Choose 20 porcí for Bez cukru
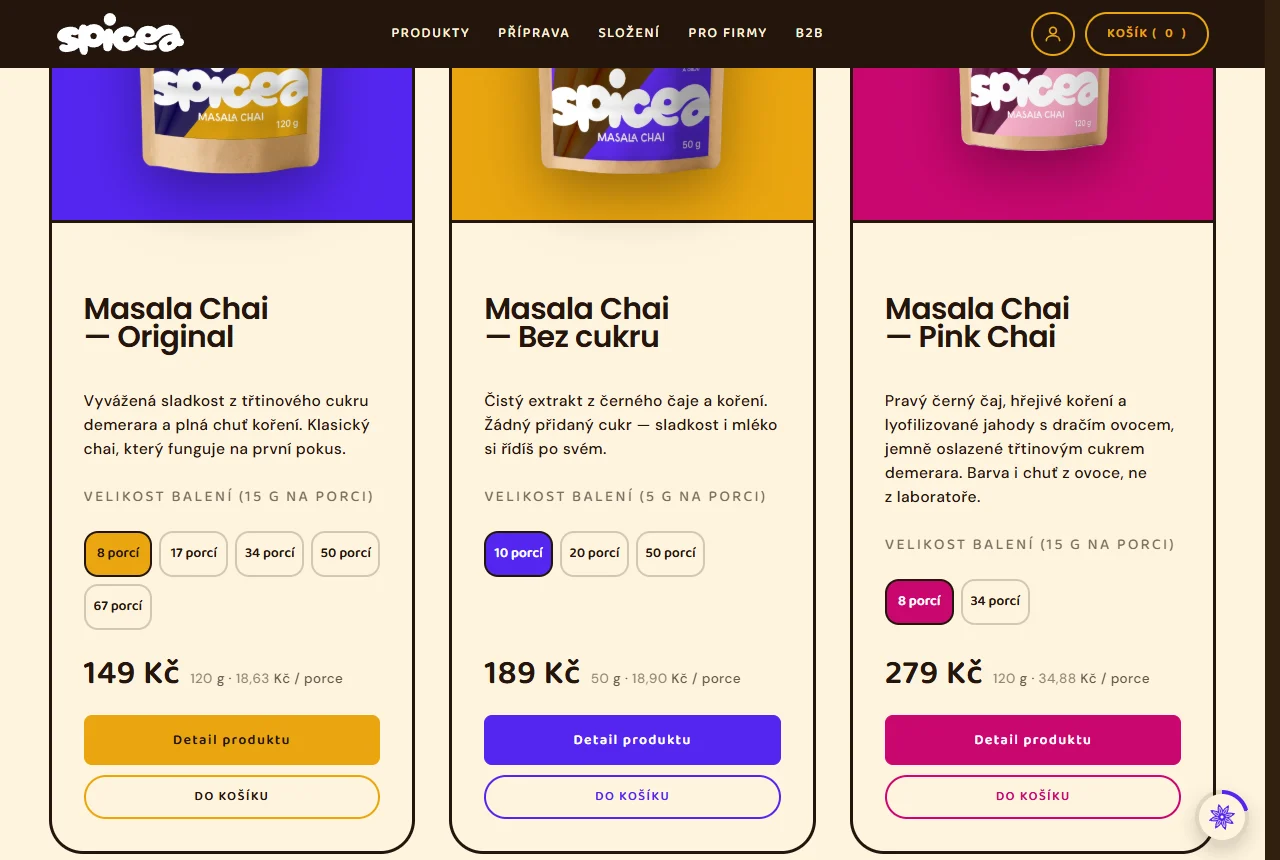 pos(594,554)
